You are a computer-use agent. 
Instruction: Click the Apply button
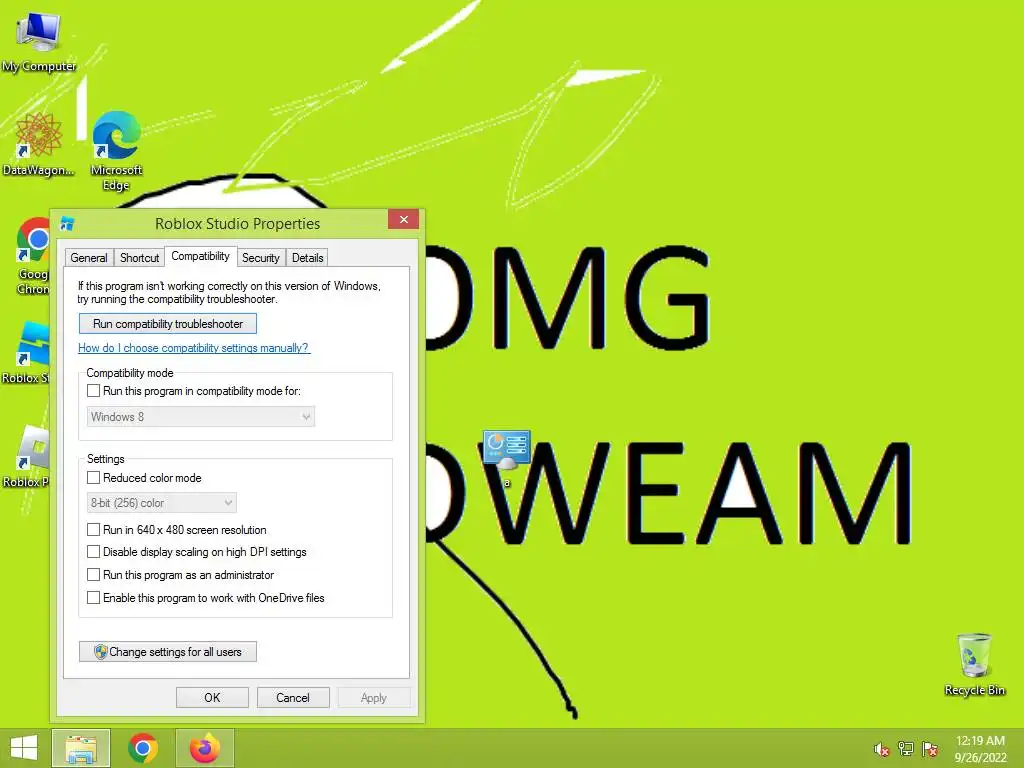click(374, 697)
